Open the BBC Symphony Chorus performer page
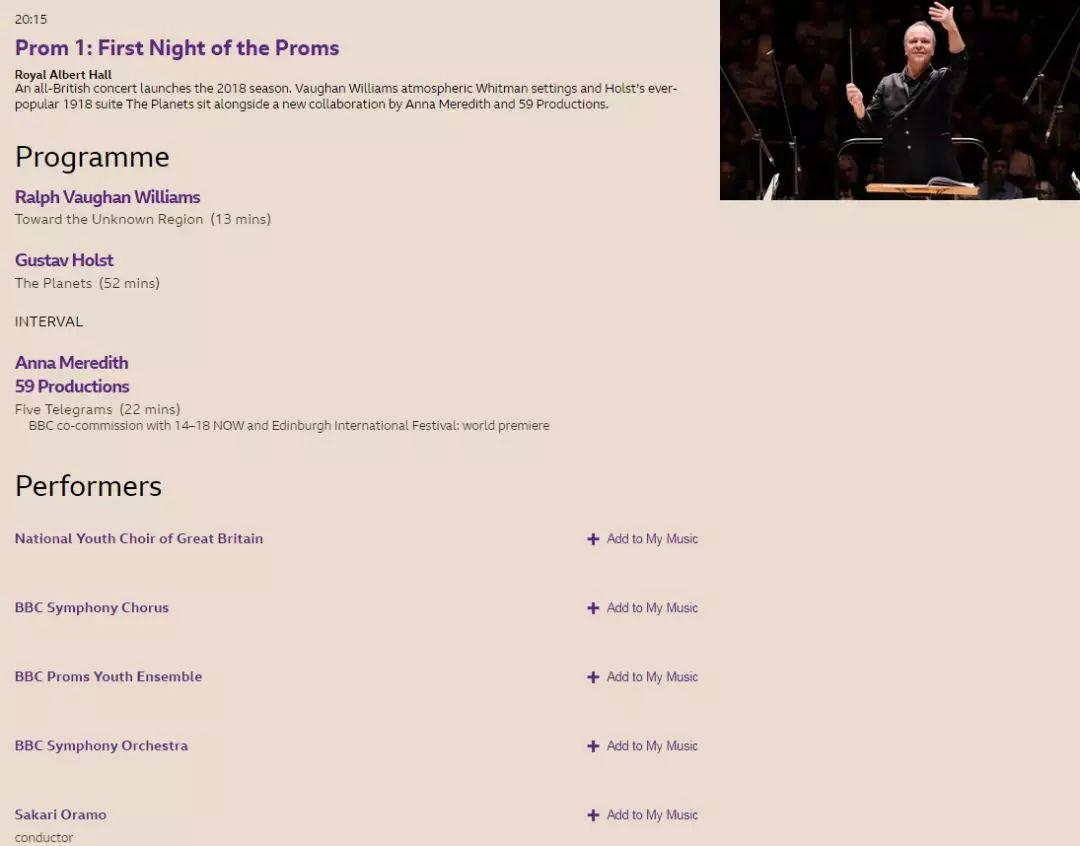 click(92, 607)
